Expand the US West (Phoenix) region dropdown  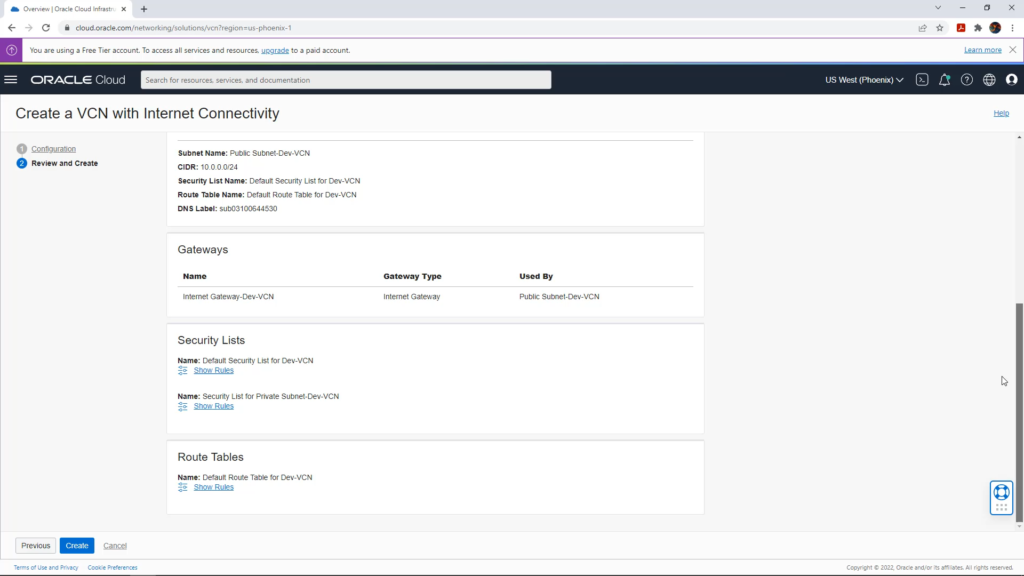point(863,80)
